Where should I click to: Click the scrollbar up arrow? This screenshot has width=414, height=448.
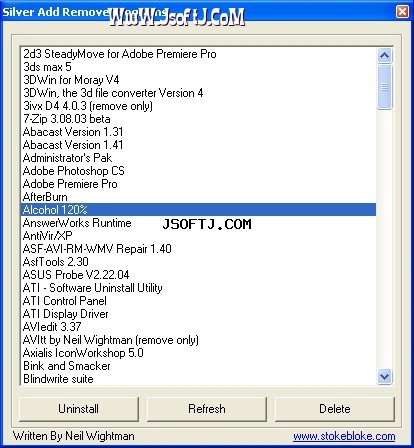click(x=385, y=55)
